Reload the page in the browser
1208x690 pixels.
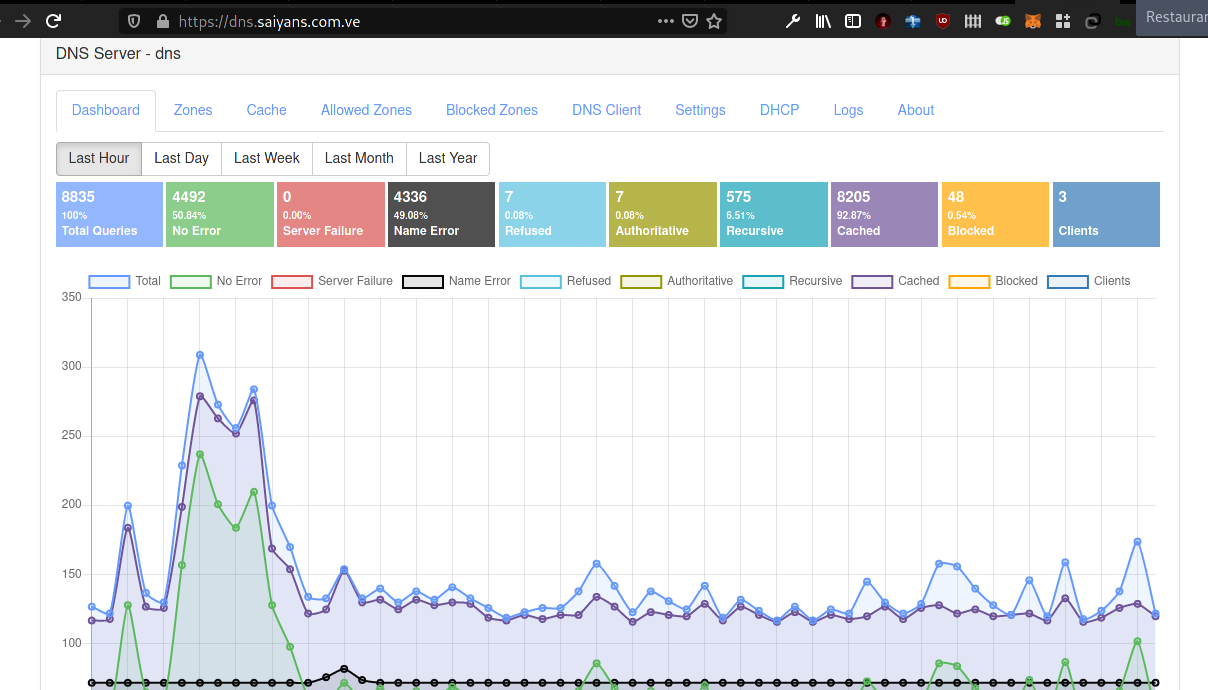click(54, 20)
